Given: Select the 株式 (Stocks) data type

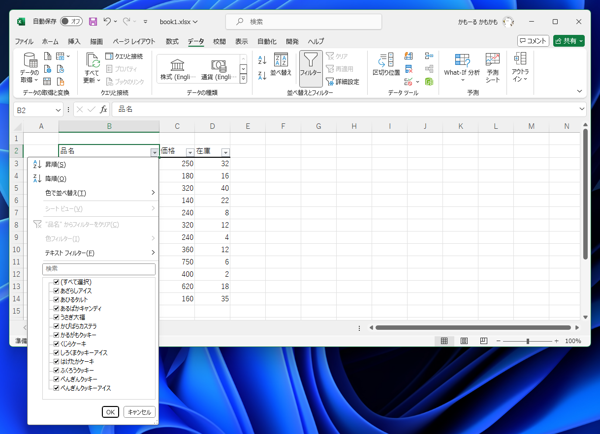Looking at the screenshot, I should (177, 69).
